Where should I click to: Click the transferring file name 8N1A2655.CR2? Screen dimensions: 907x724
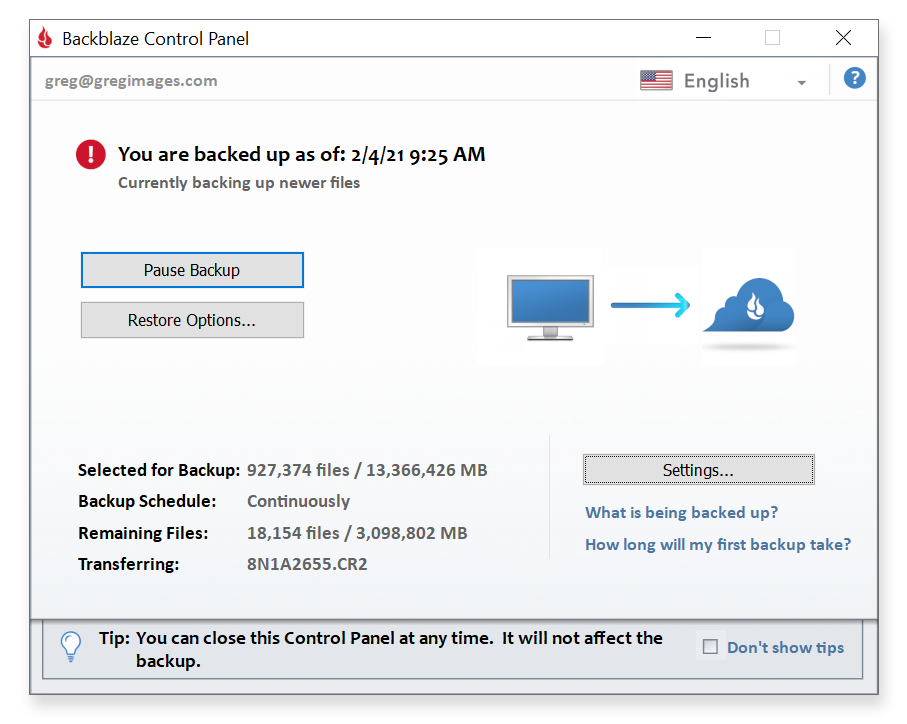307,564
